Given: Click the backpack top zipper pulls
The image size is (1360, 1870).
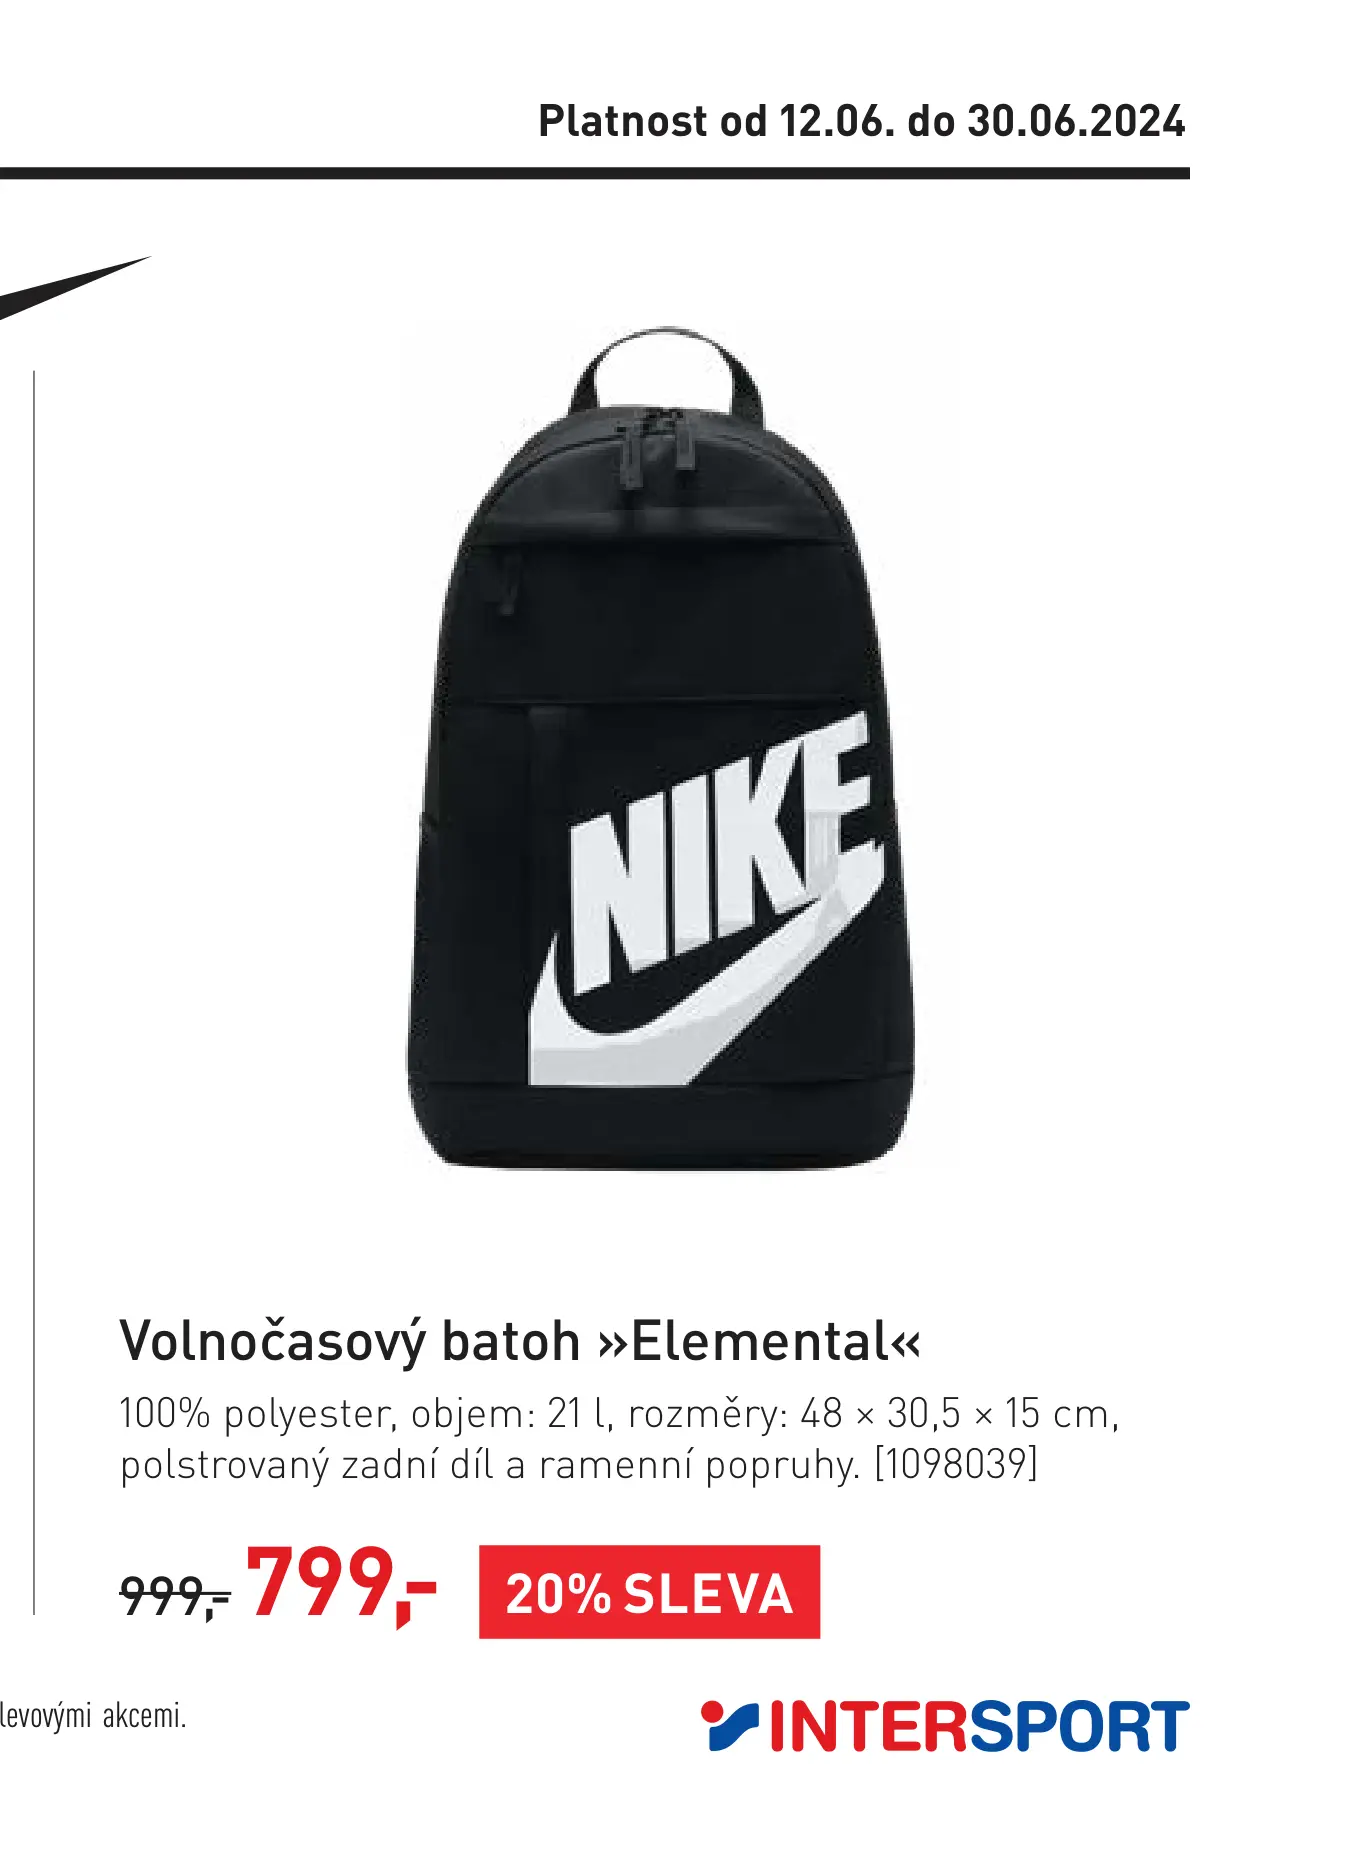Looking at the screenshot, I should point(655,450).
